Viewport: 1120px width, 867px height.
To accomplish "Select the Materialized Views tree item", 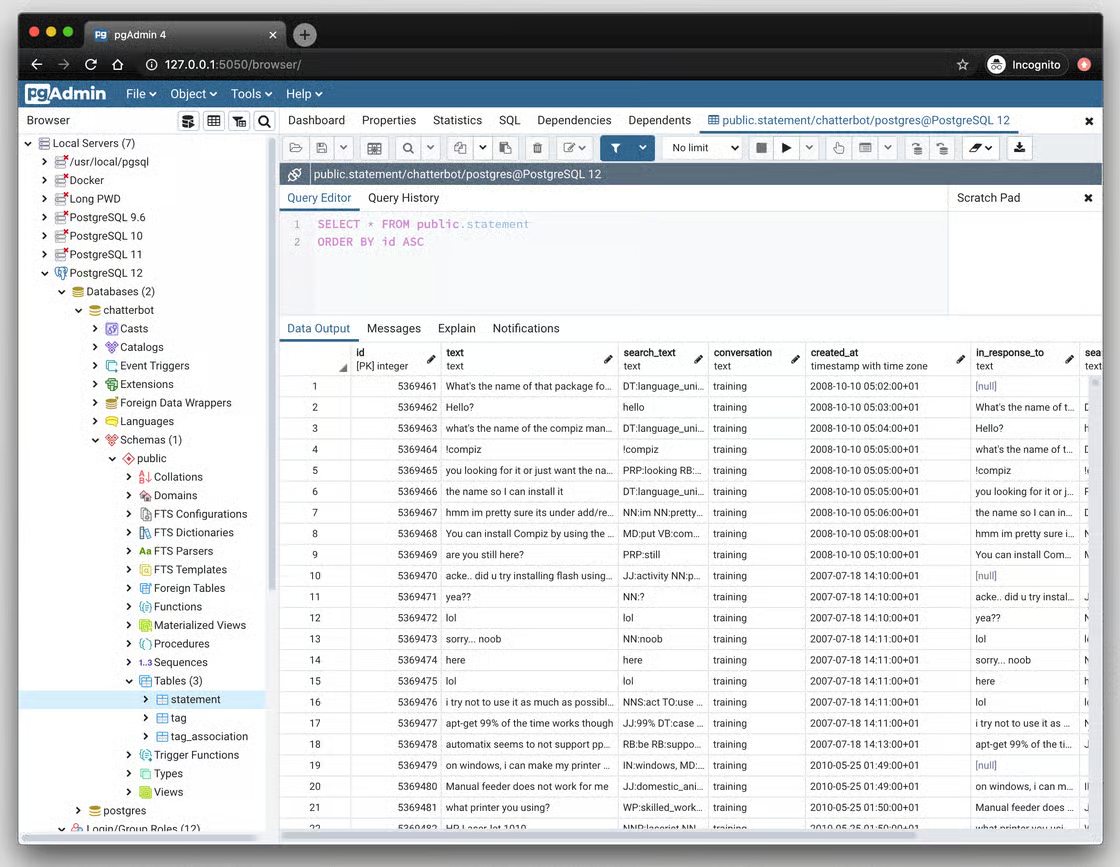I will pyautogui.click(x=200, y=626).
